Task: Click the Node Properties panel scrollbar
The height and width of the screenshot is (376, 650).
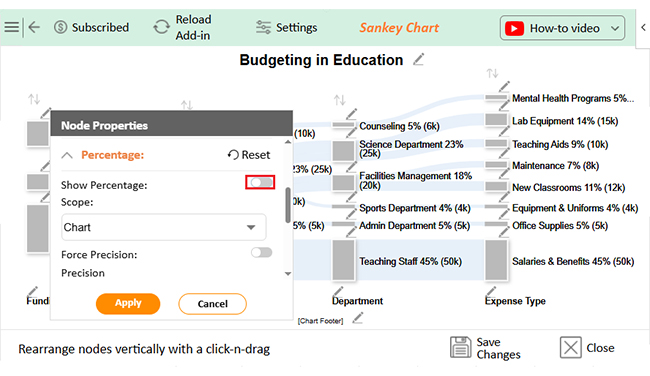Action: (x=288, y=205)
